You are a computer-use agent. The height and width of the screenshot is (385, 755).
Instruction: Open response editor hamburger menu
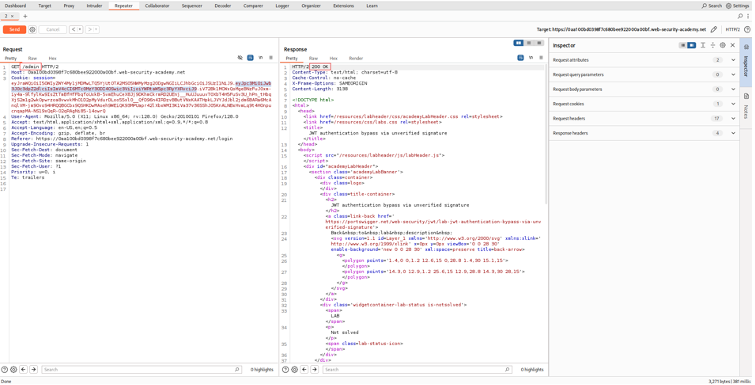click(541, 57)
